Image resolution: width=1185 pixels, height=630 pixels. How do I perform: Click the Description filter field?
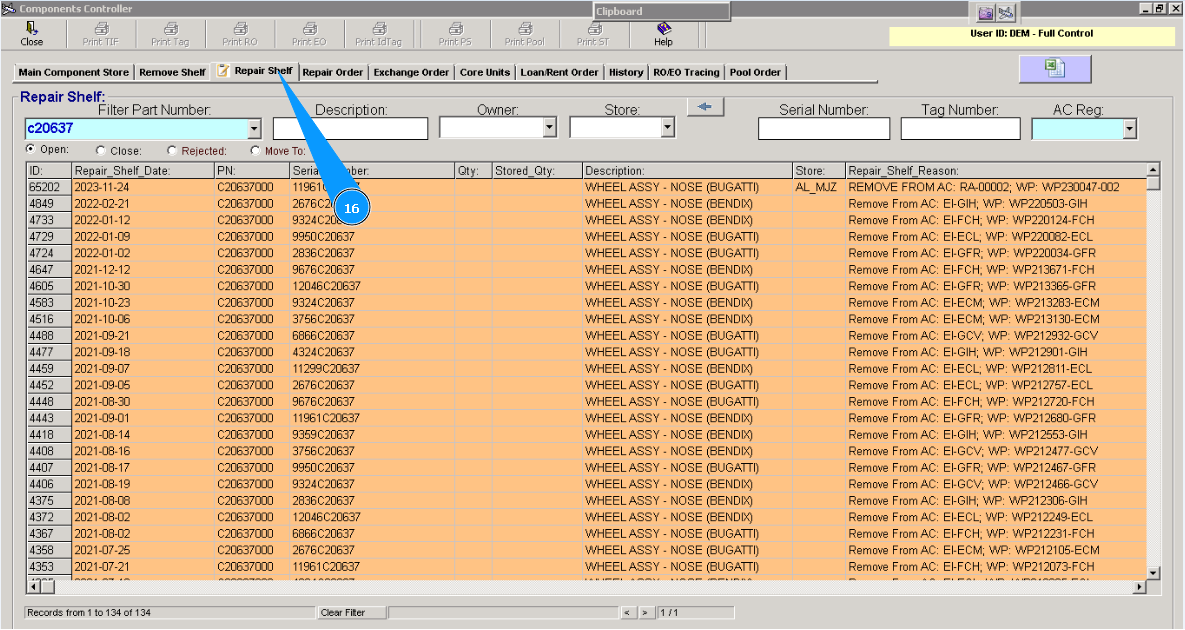click(351, 128)
